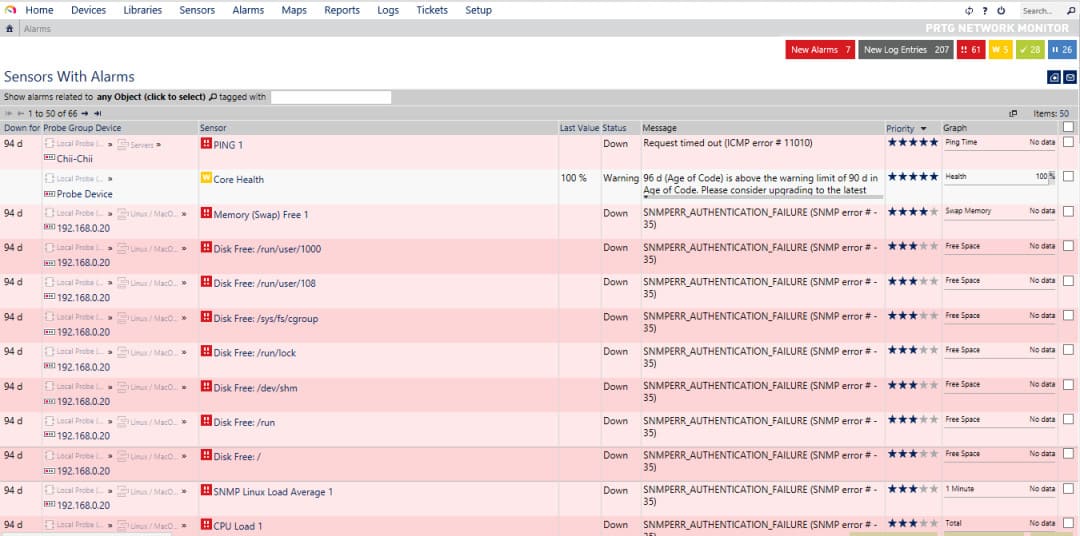Check the box for Disk Free: /sys/fs/cgroup
Viewport: 1080px width, 536px height.
(x=1068, y=315)
